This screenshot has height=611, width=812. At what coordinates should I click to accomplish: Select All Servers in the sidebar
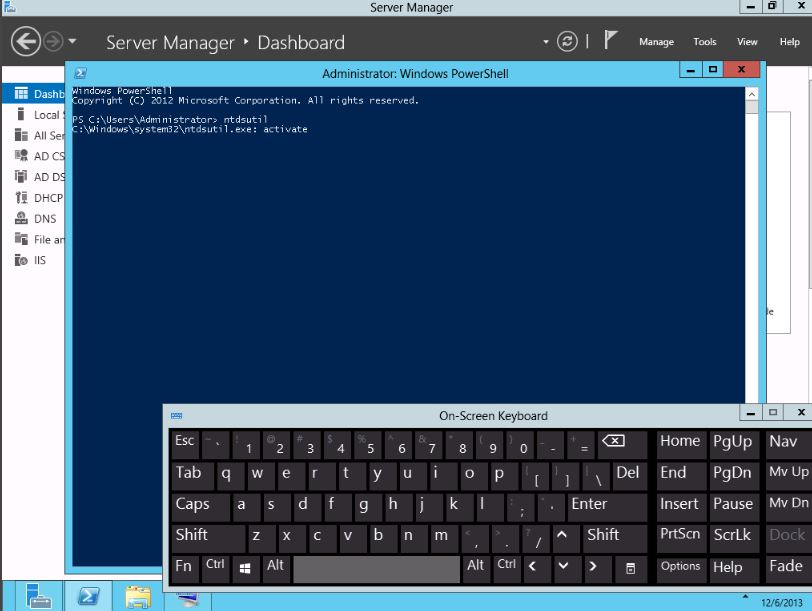click(x=34, y=135)
